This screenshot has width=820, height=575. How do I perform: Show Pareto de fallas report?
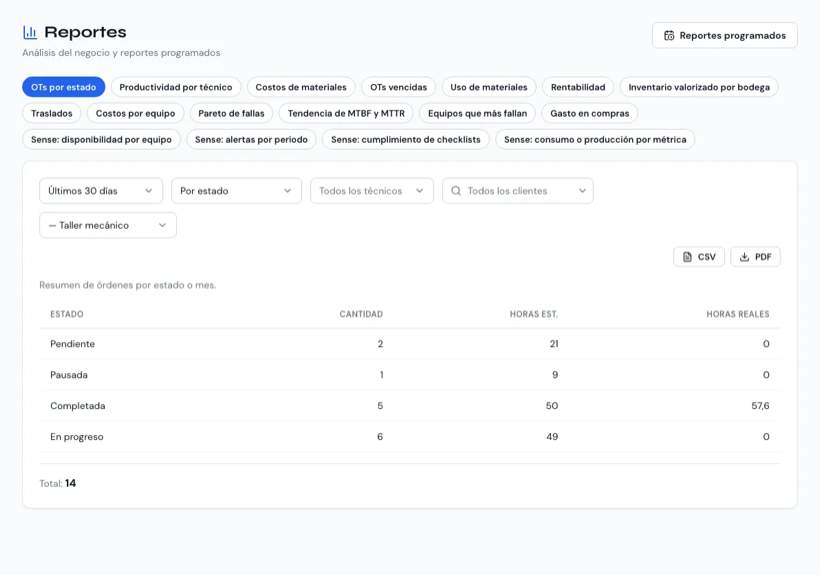[231, 113]
